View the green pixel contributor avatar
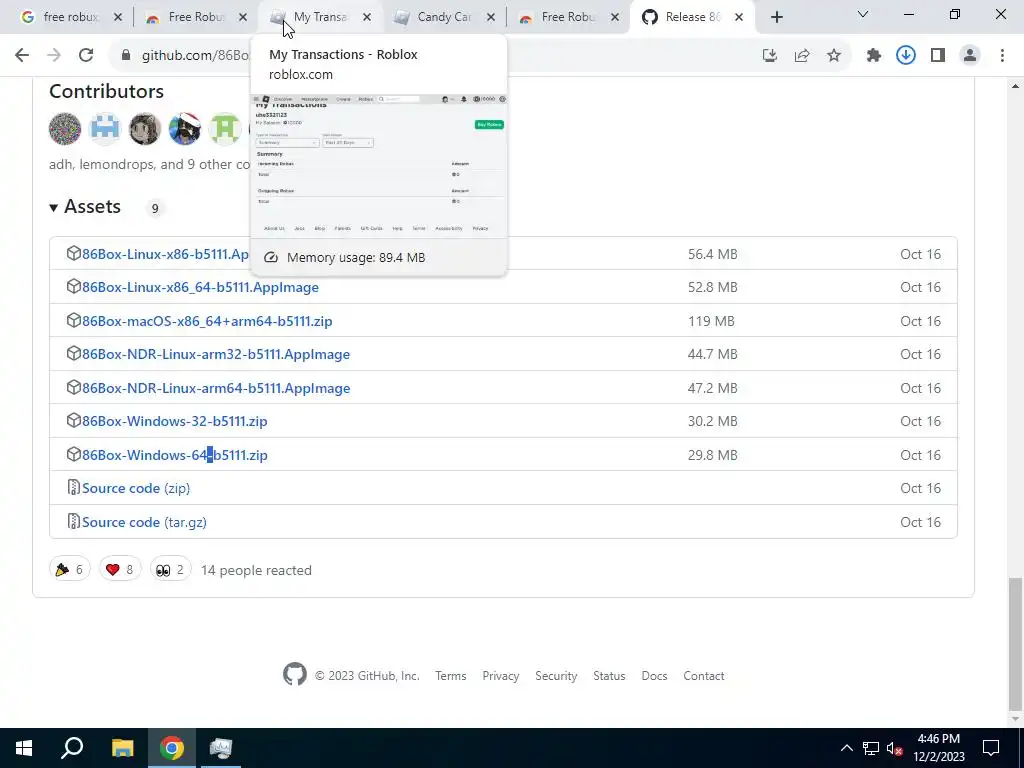Screen dimensions: 1024x768 [x=225, y=128]
